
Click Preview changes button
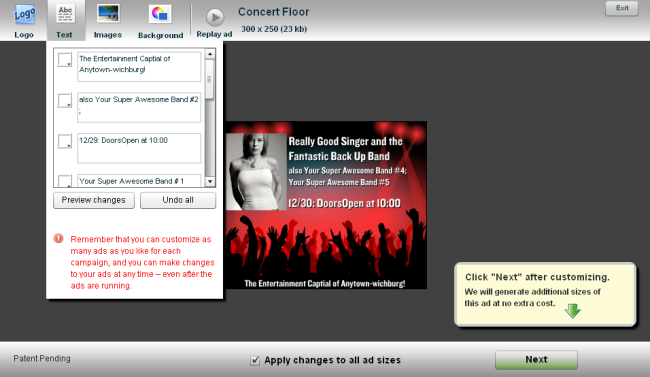(94, 200)
